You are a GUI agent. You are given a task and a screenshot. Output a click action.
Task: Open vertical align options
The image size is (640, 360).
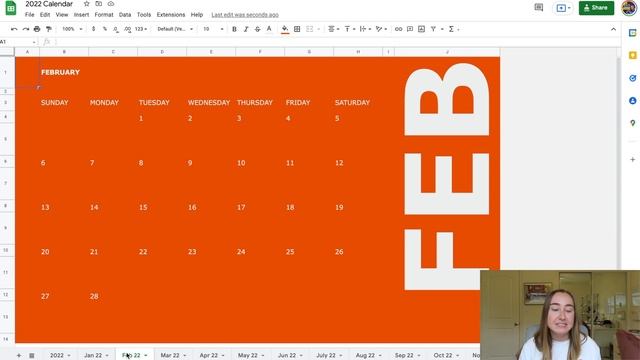[x=349, y=29]
